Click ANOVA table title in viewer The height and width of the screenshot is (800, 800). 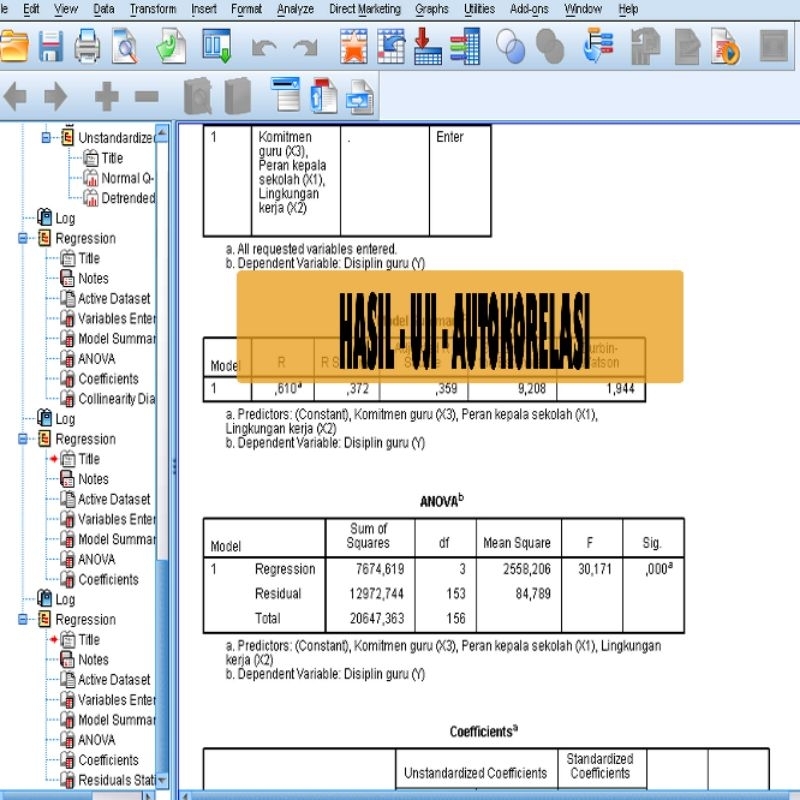[442, 501]
